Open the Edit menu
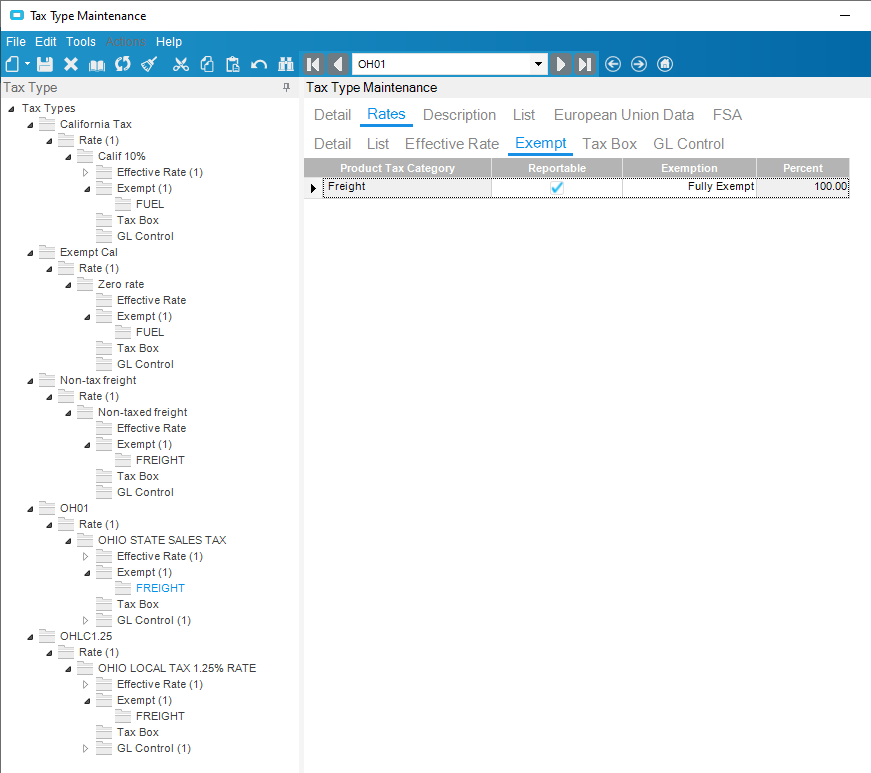The image size is (871, 773). pos(46,42)
